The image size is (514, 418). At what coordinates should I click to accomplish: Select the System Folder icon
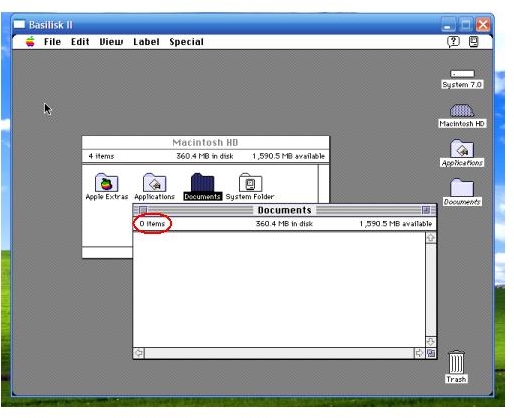(x=250, y=183)
